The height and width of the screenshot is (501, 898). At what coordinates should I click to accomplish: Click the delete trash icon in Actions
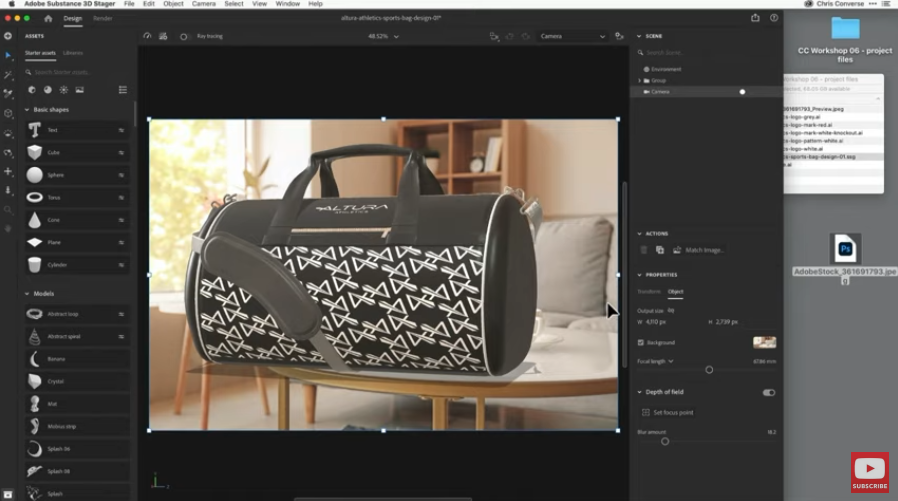click(x=644, y=250)
